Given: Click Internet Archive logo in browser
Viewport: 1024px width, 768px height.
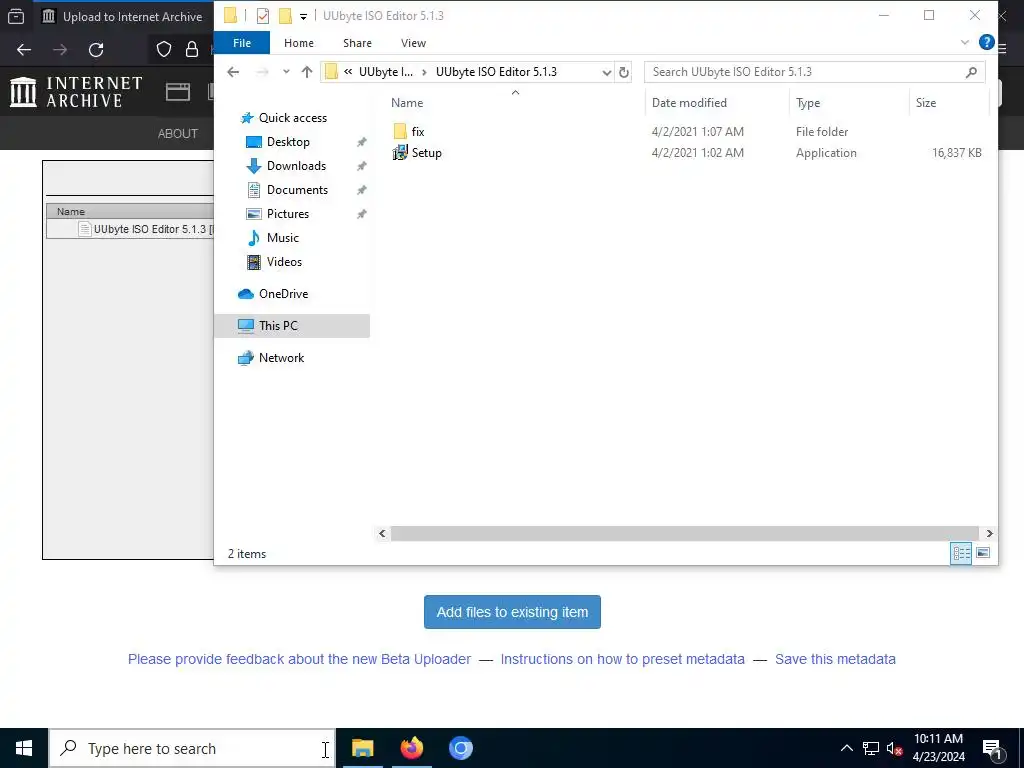Looking at the screenshot, I should (76, 92).
